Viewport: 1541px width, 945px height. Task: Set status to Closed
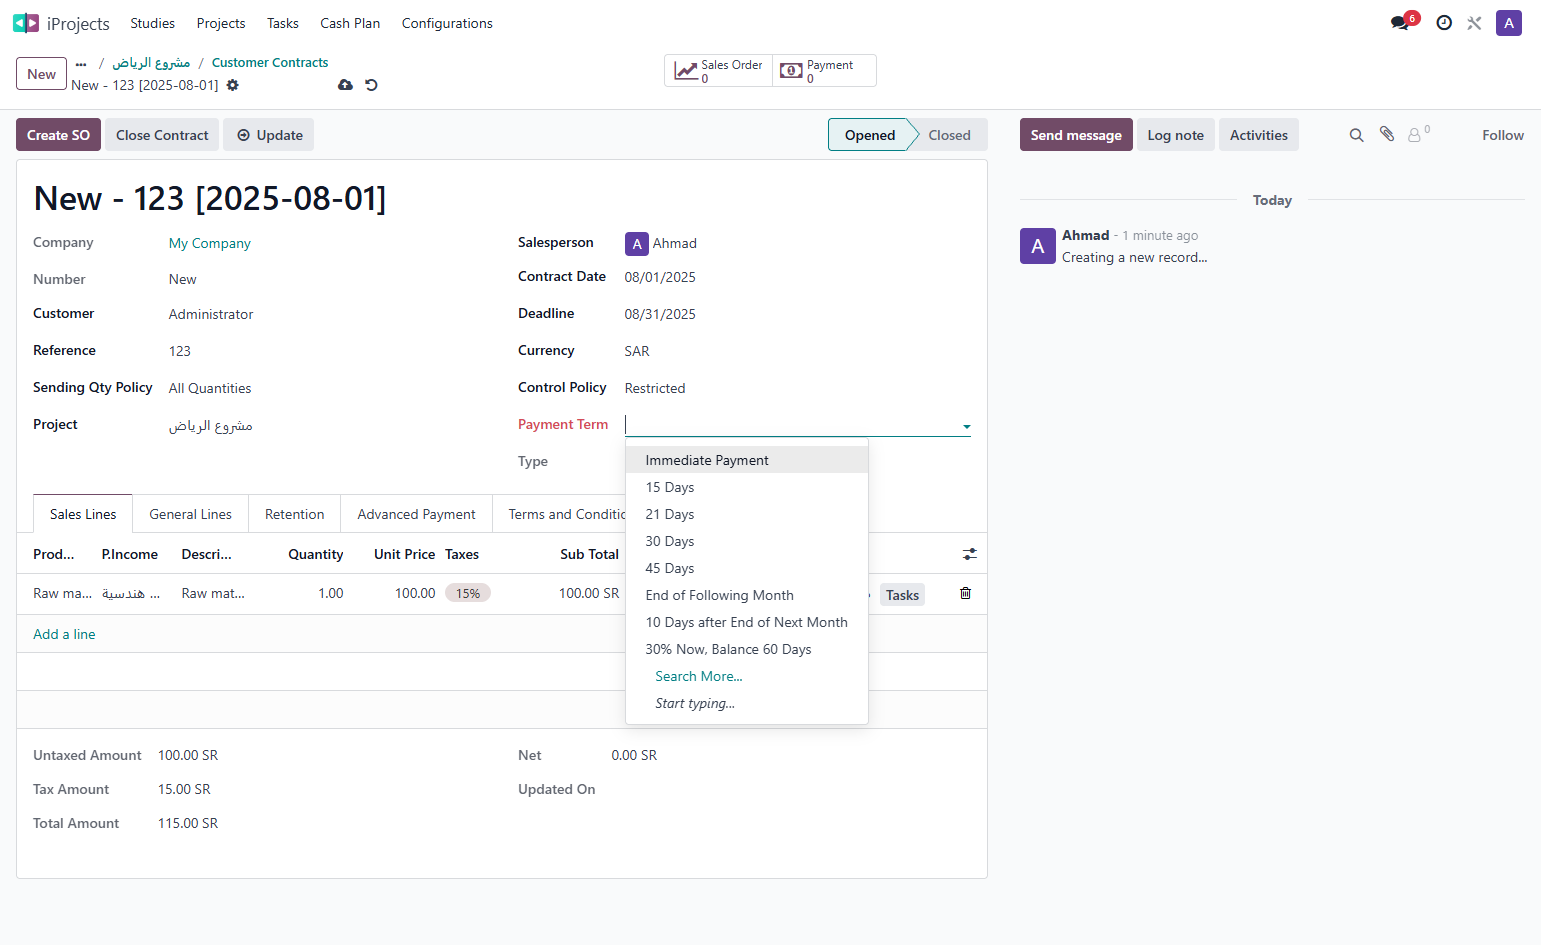click(x=949, y=135)
